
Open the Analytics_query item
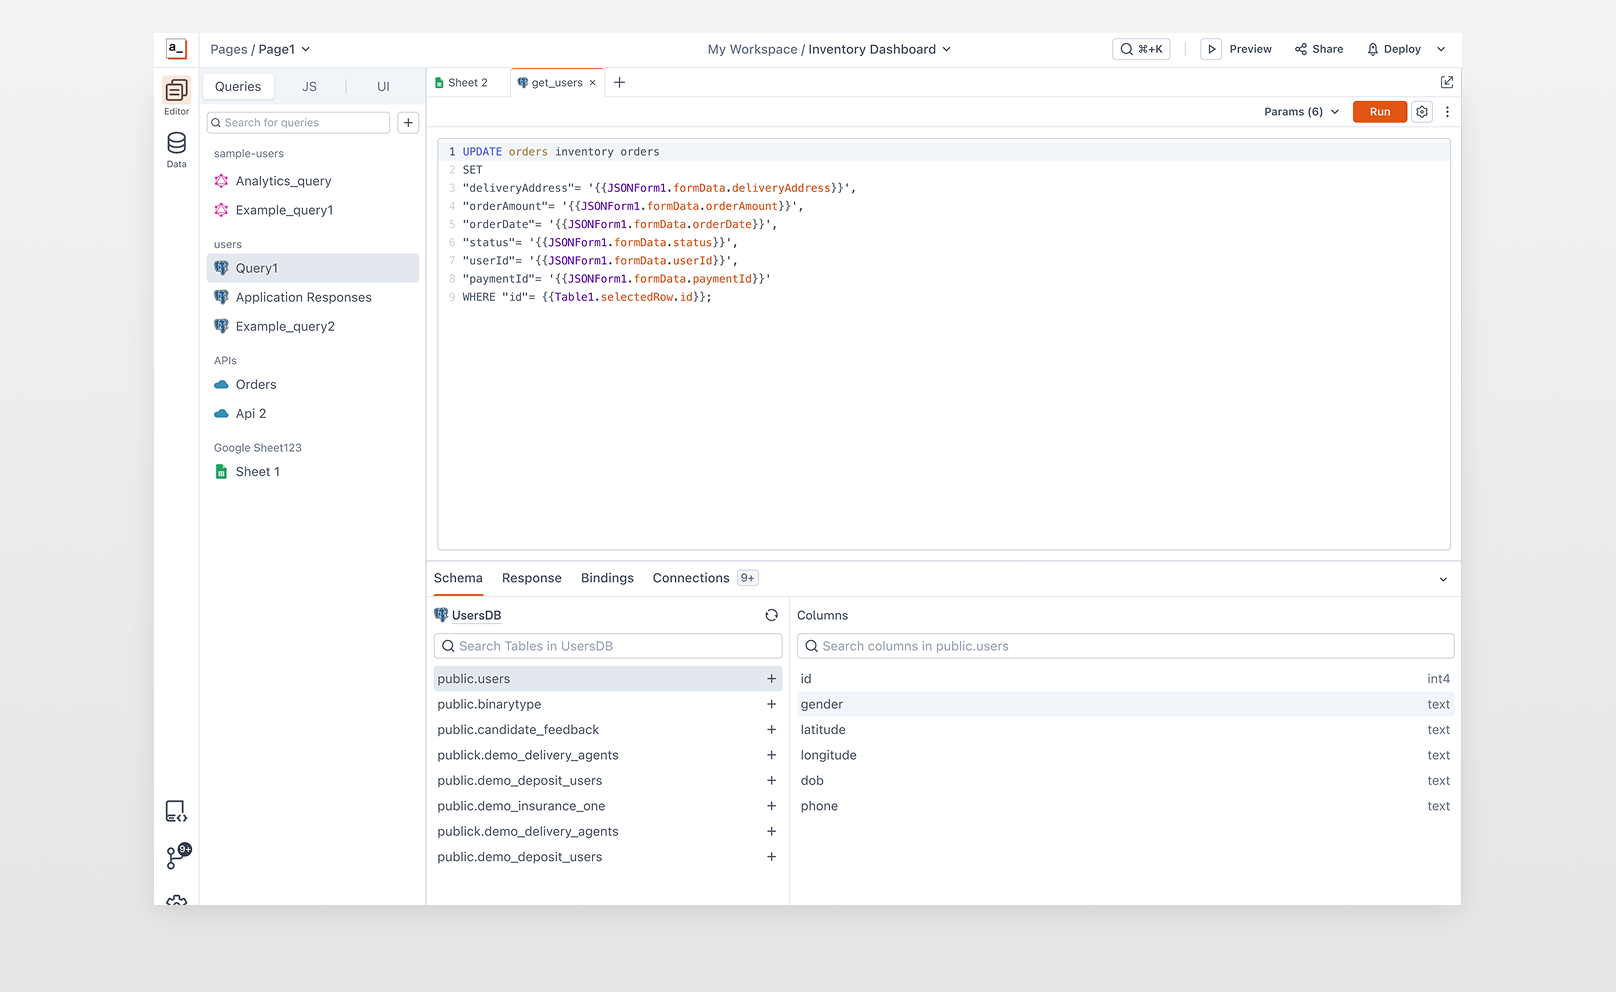coord(312,181)
